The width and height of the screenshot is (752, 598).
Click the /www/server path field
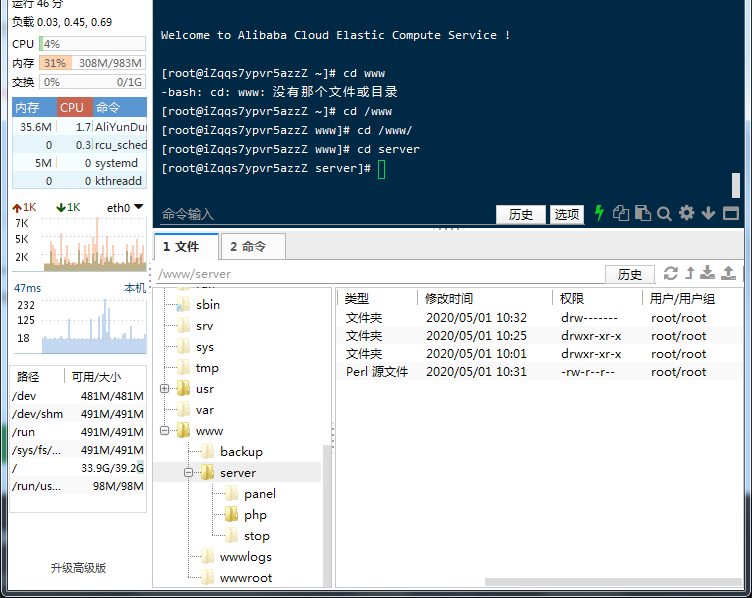379,274
